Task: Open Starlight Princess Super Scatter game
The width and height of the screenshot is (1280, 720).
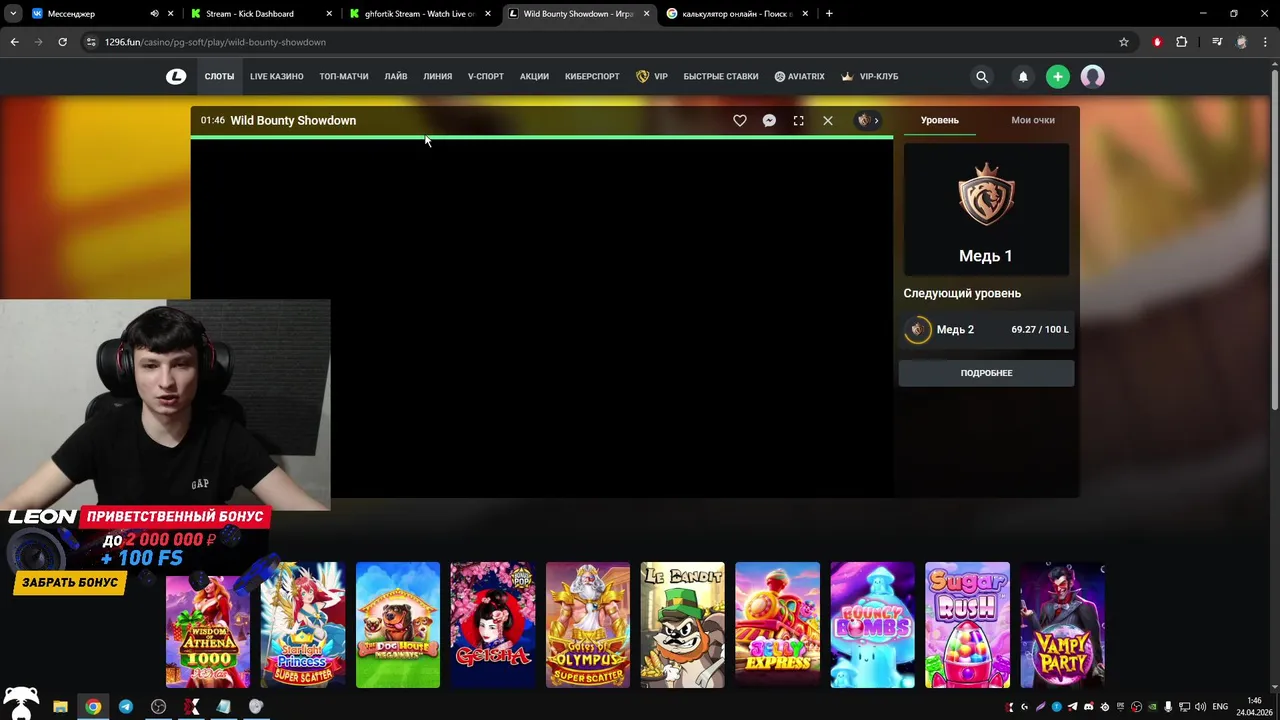Action: [303, 625]
